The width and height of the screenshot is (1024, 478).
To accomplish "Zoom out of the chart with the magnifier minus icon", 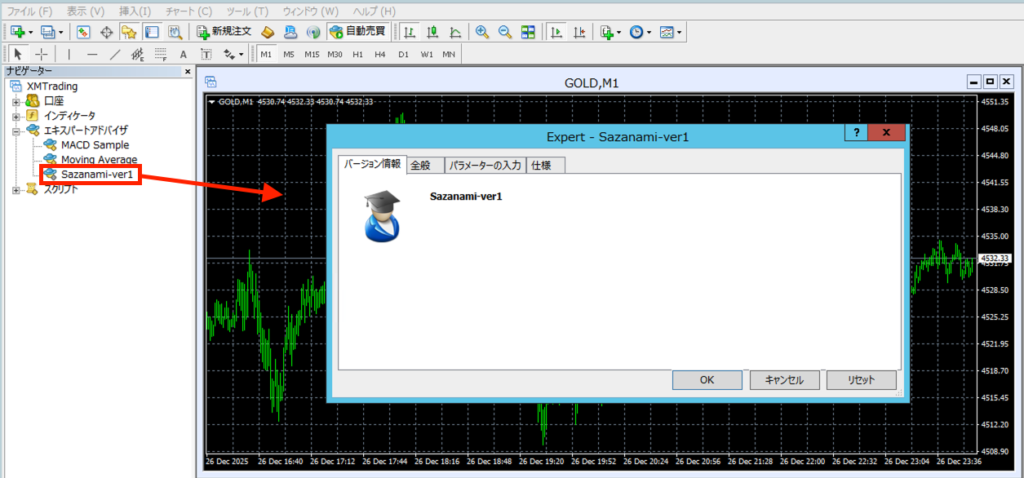I will (504, 32).
